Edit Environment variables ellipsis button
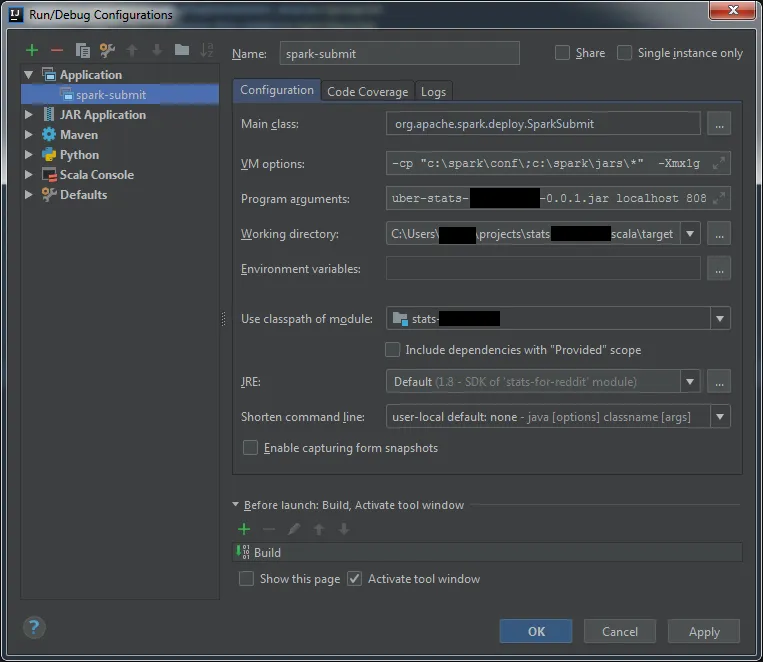 [719, 269]
